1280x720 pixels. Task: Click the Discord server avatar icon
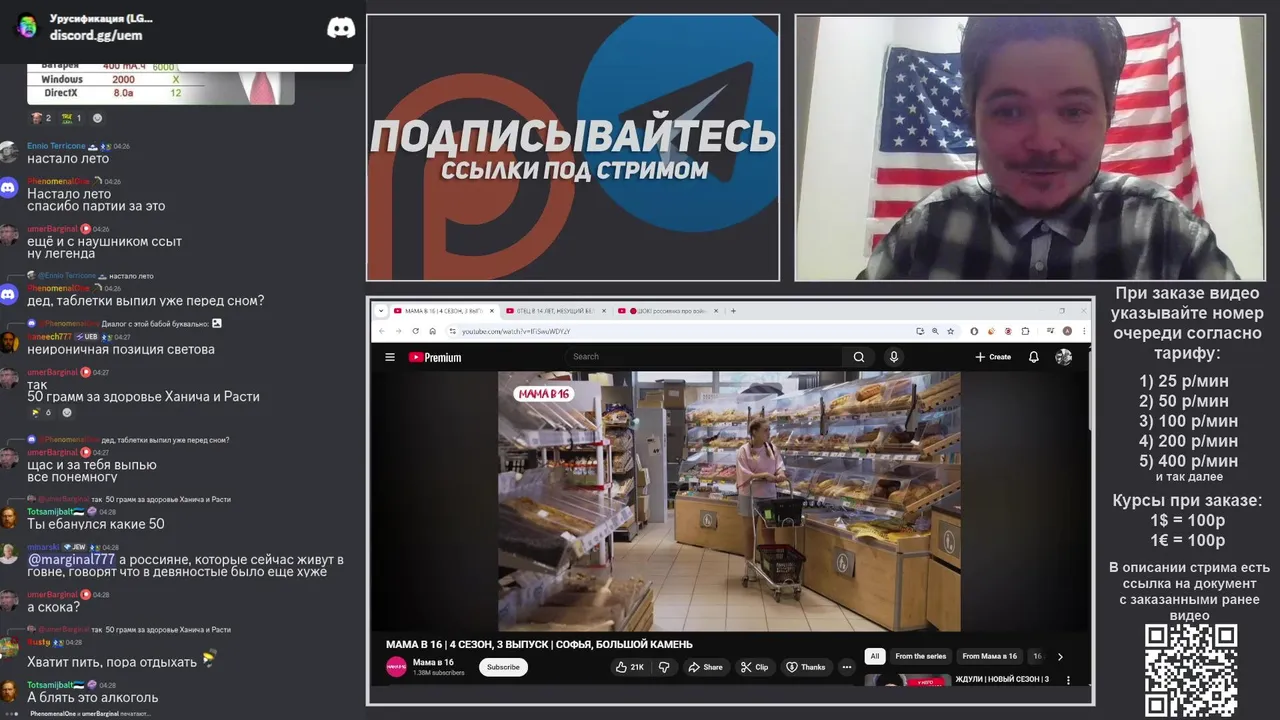(27, 26)
